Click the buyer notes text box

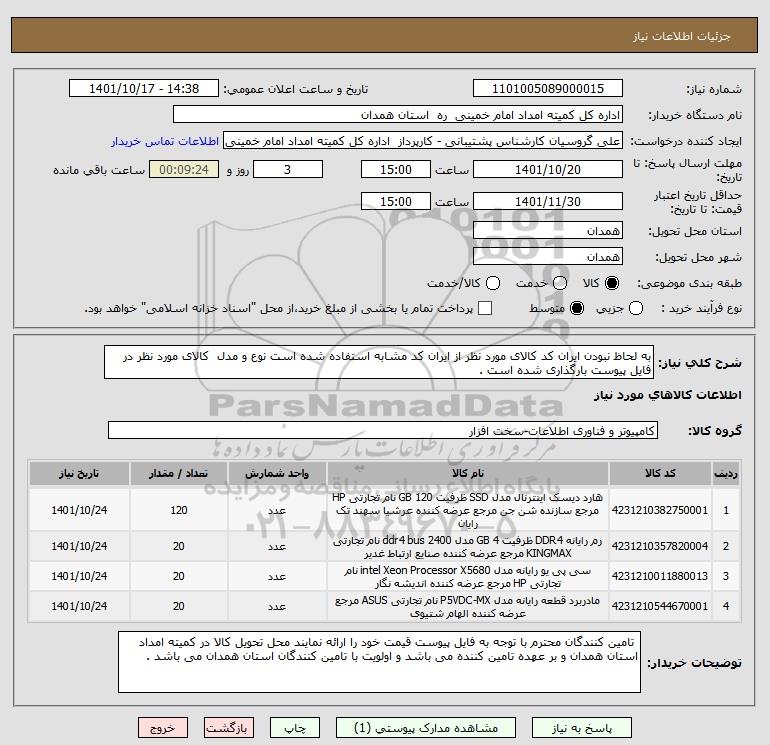(x=379, y=662)
